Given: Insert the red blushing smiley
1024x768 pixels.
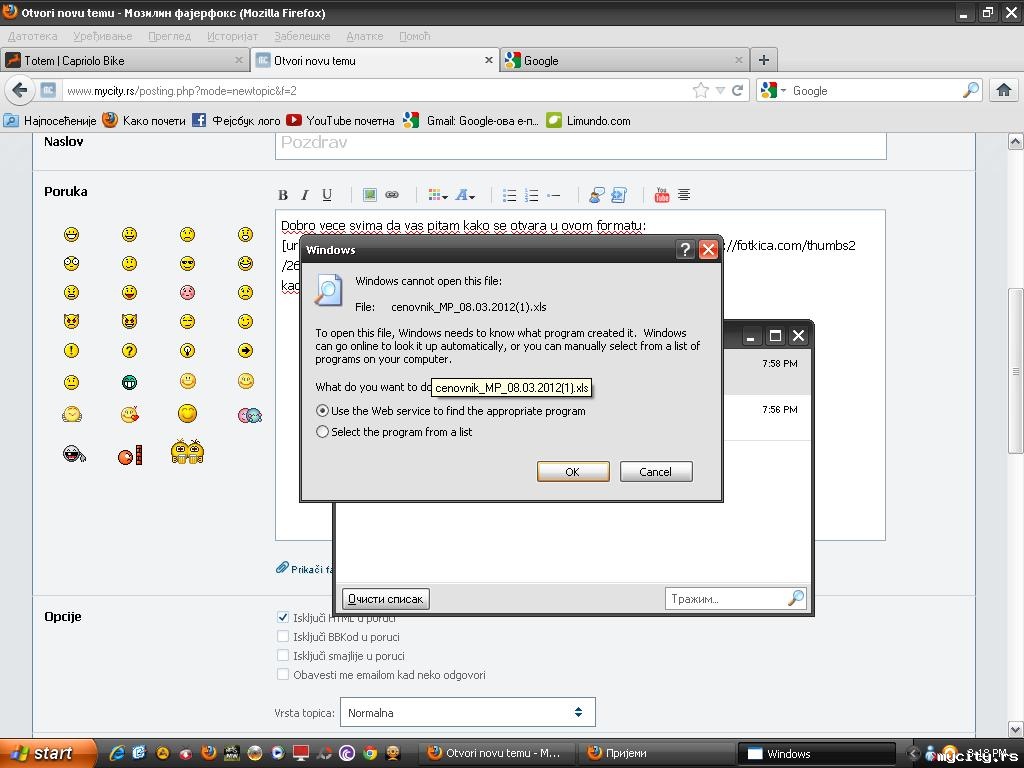Looking at the screenshot, I should 187,292.
